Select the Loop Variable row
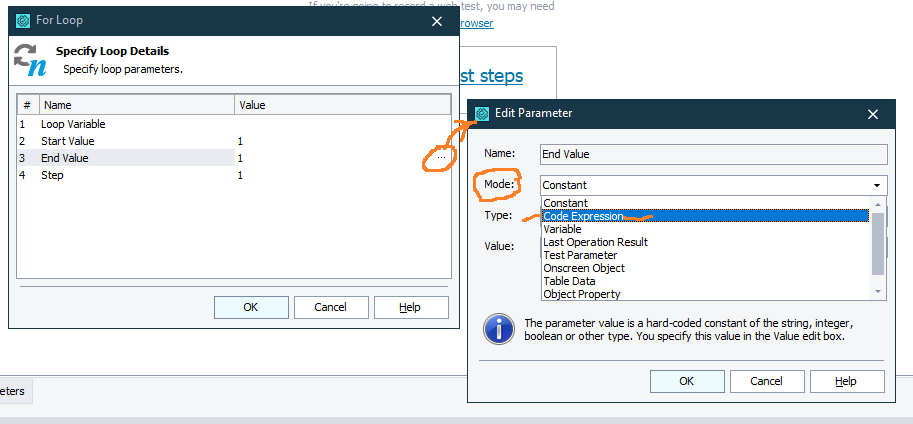The width and height of the screenshot is (913, 424). tap(233, 124)
